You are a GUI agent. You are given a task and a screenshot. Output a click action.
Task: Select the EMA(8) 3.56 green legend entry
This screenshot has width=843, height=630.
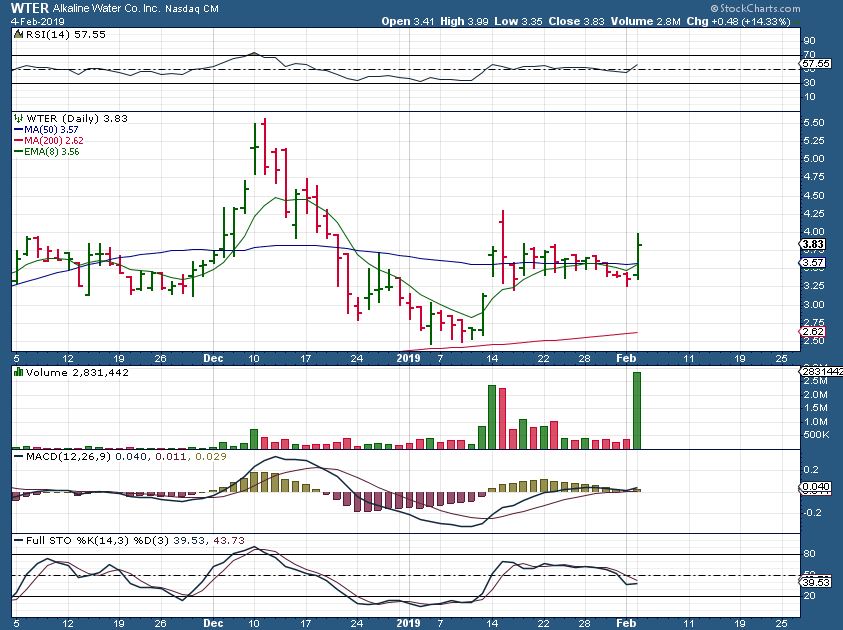click(x=47, y=152)
